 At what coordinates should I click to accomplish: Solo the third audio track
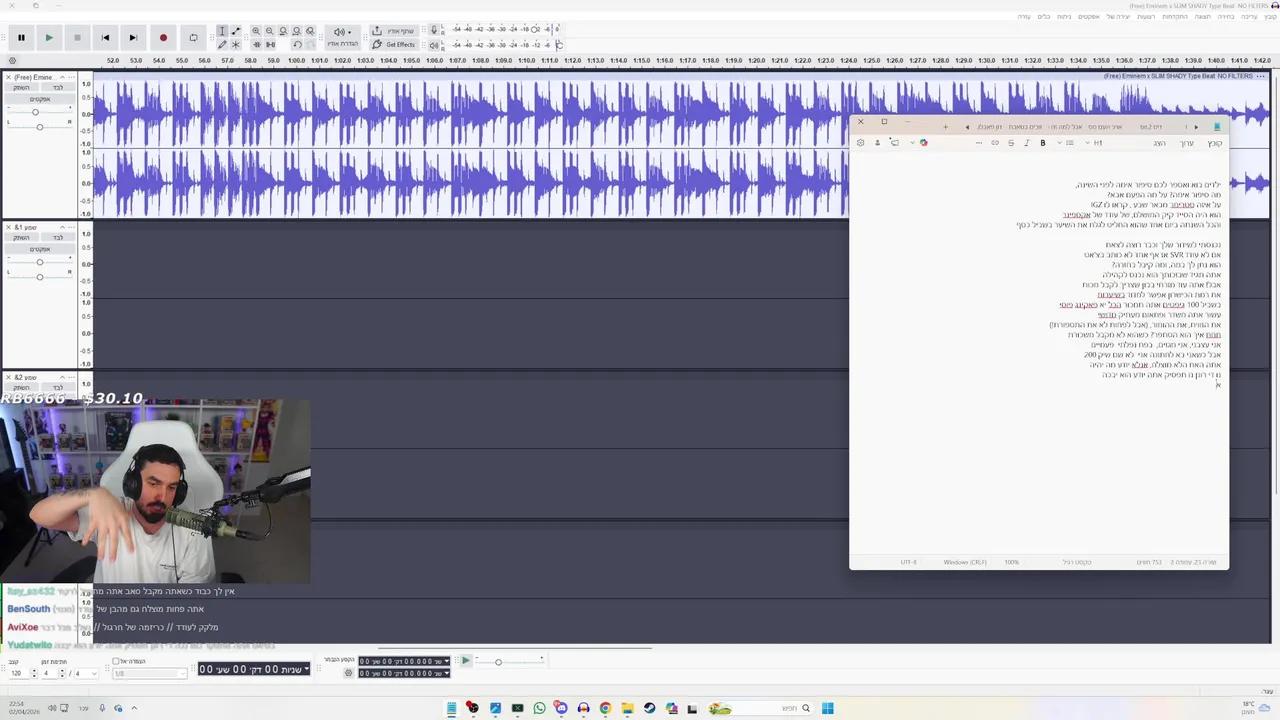[x=58, y=388]
